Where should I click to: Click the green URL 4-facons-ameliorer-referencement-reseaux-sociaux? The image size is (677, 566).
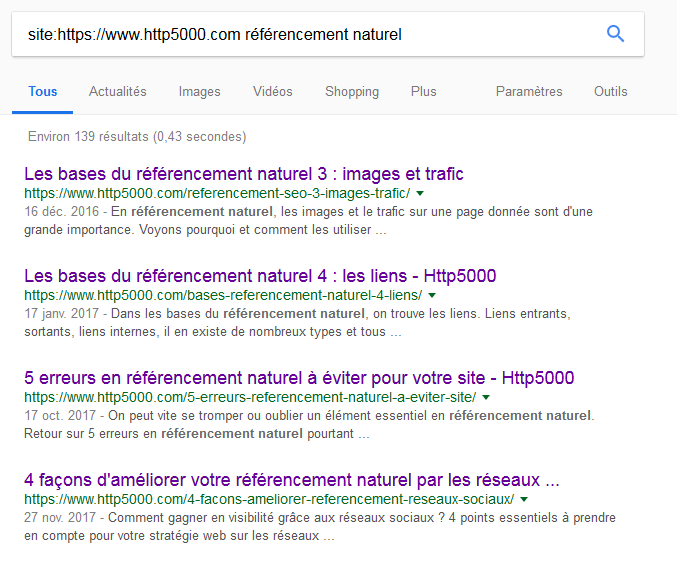coord(269,499)
